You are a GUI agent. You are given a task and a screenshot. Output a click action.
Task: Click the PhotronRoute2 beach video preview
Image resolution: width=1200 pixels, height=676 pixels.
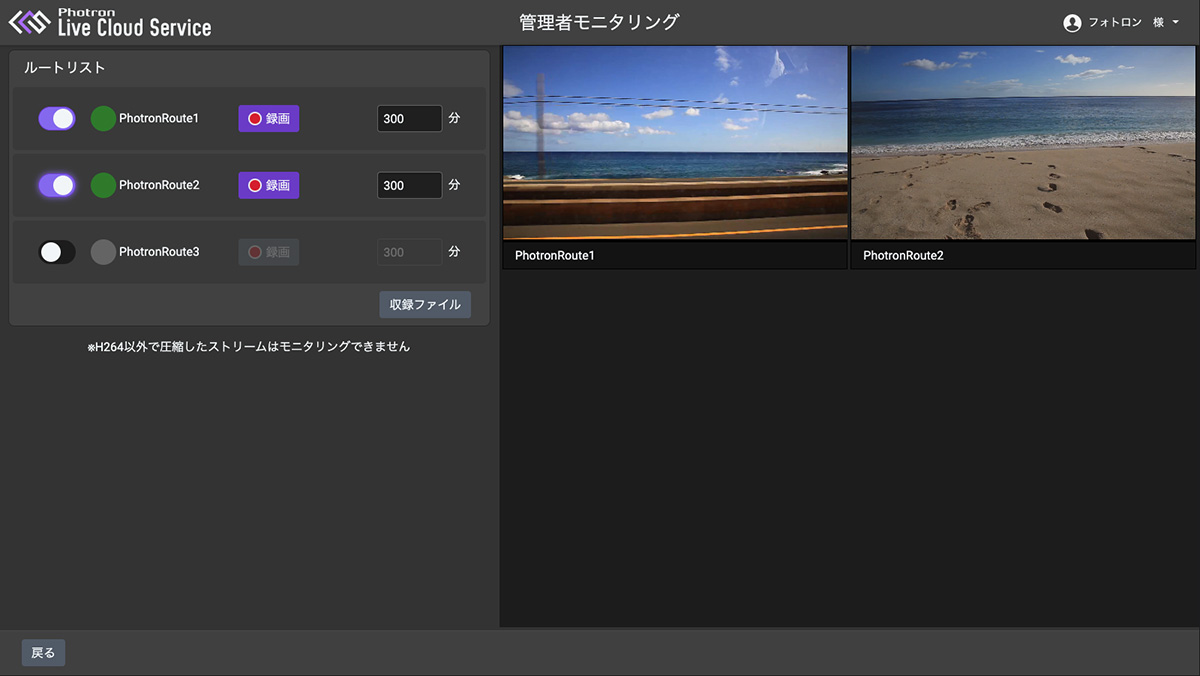pyautogui.click(x=1023, y=142)
